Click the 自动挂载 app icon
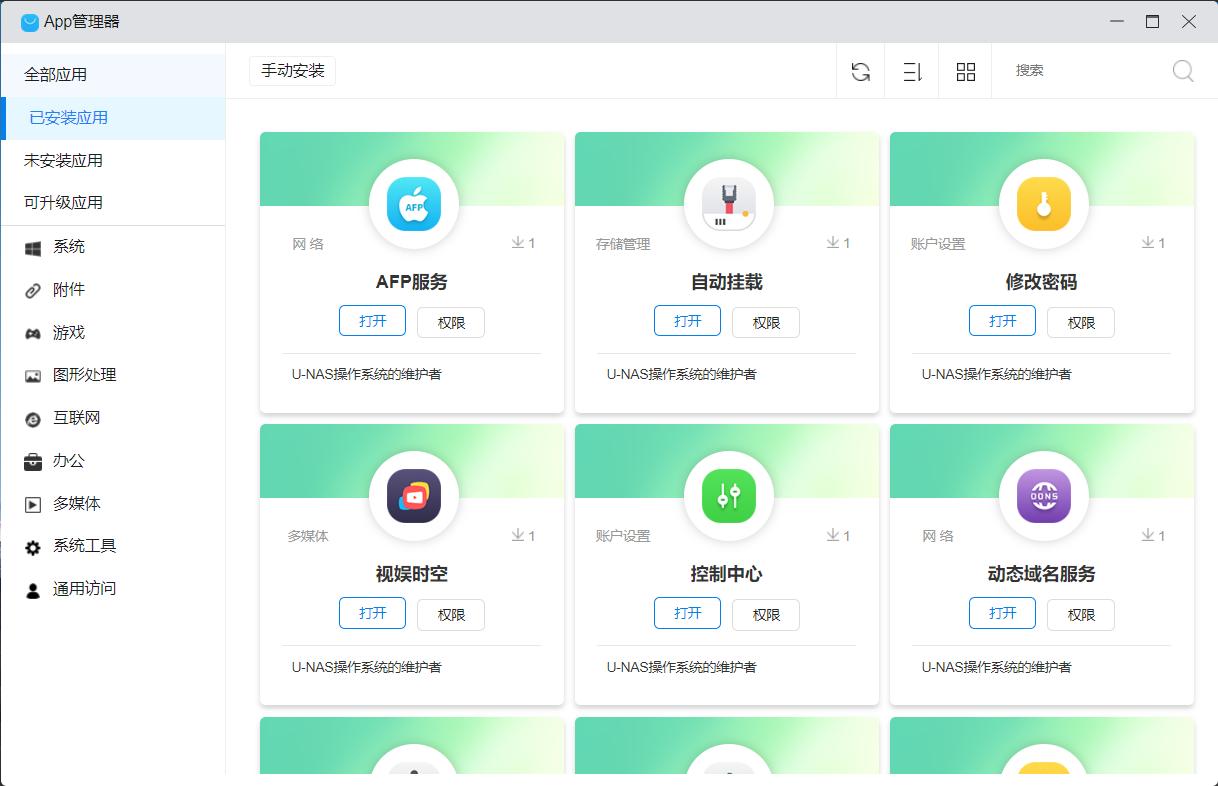This screenshot has width=1218, height=786. (x=728, y=204)
